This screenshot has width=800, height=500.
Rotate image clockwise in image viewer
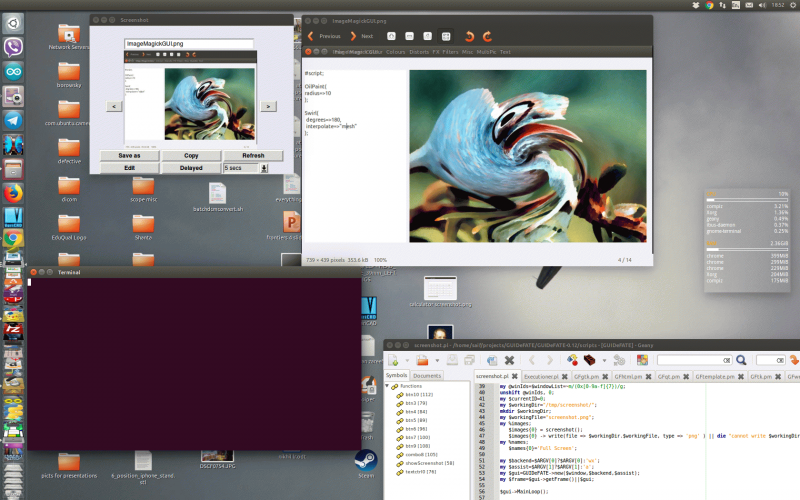[487, 36]
